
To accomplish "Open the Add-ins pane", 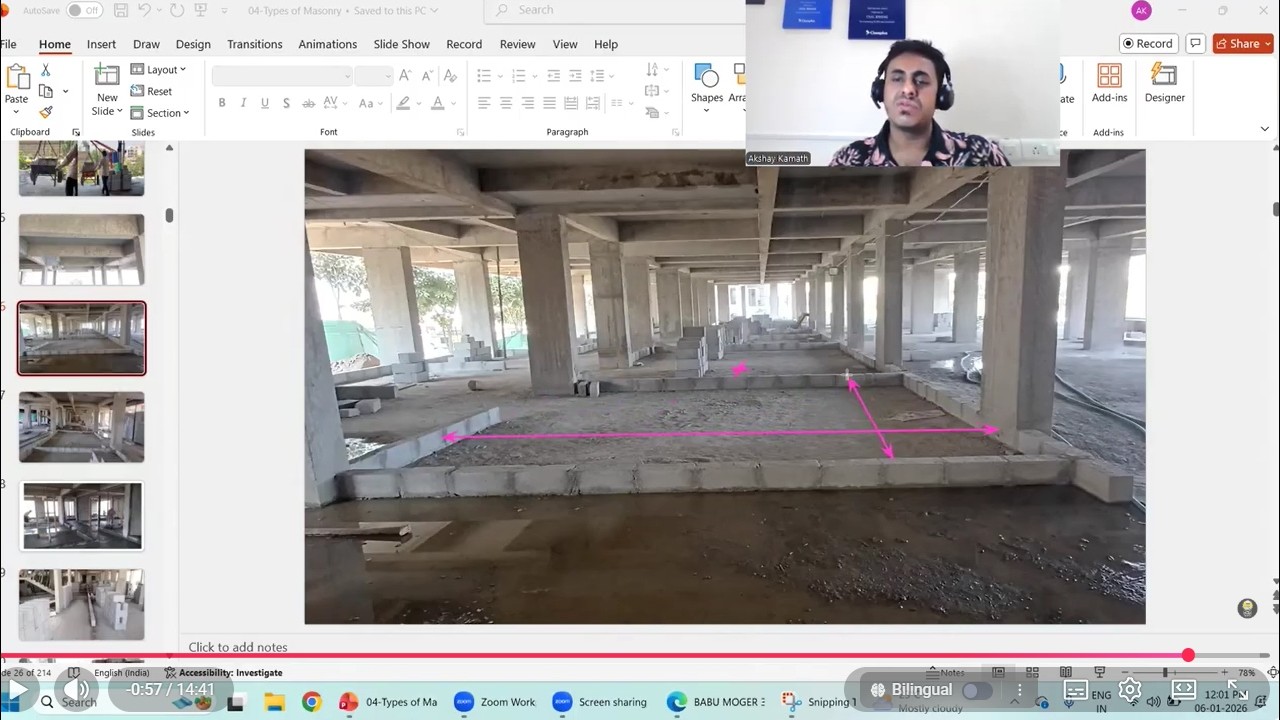I will point(1109,83).
